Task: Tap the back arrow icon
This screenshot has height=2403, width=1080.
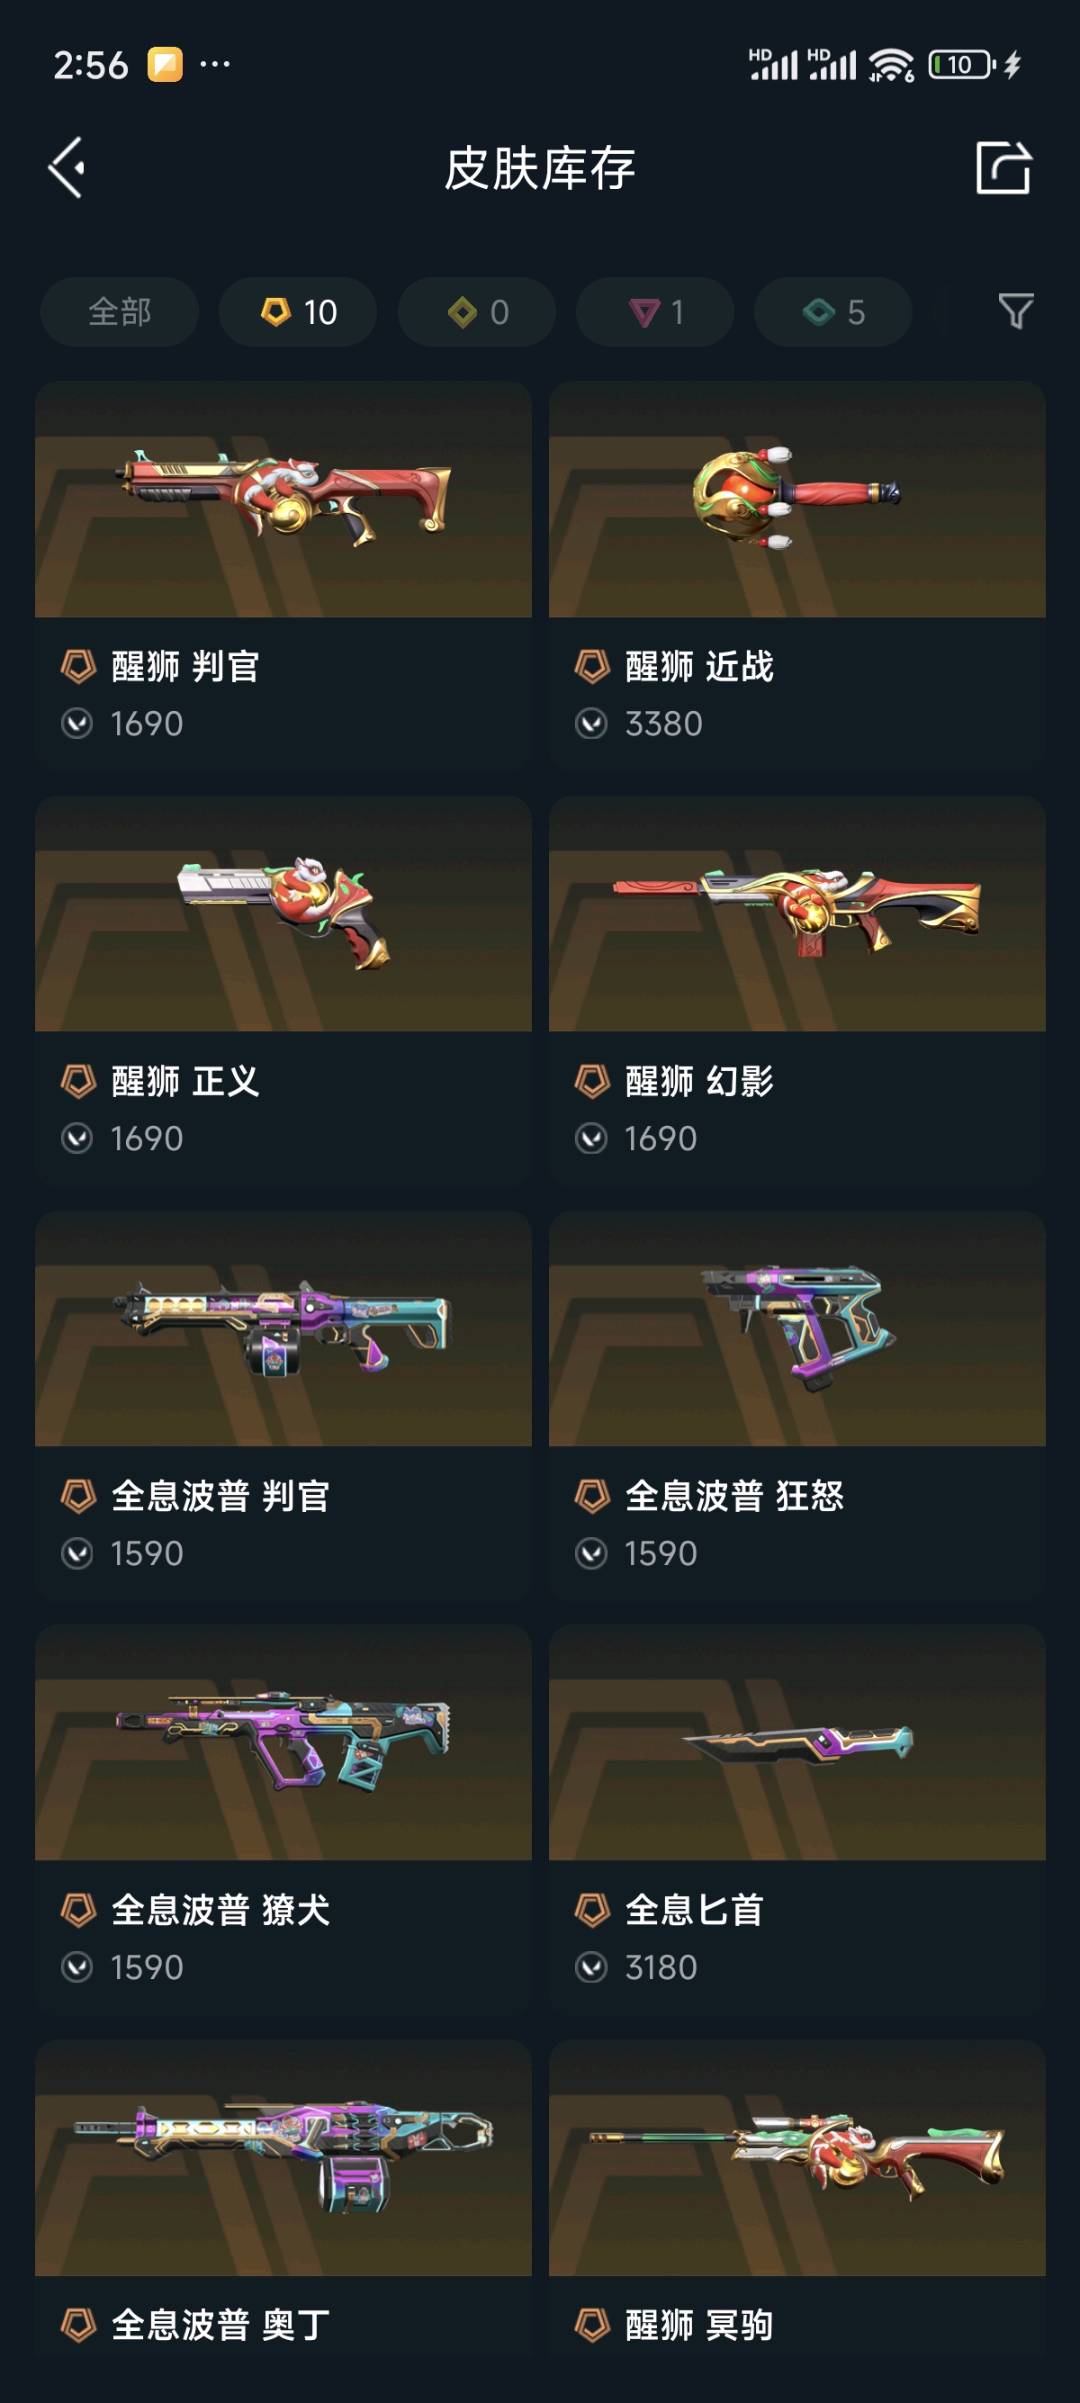Action: coord(67,167)
